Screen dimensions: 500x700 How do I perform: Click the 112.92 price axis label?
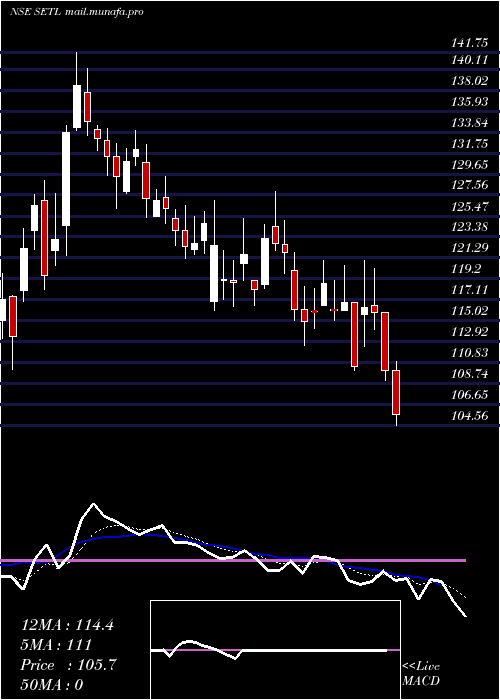coord(470,332)
